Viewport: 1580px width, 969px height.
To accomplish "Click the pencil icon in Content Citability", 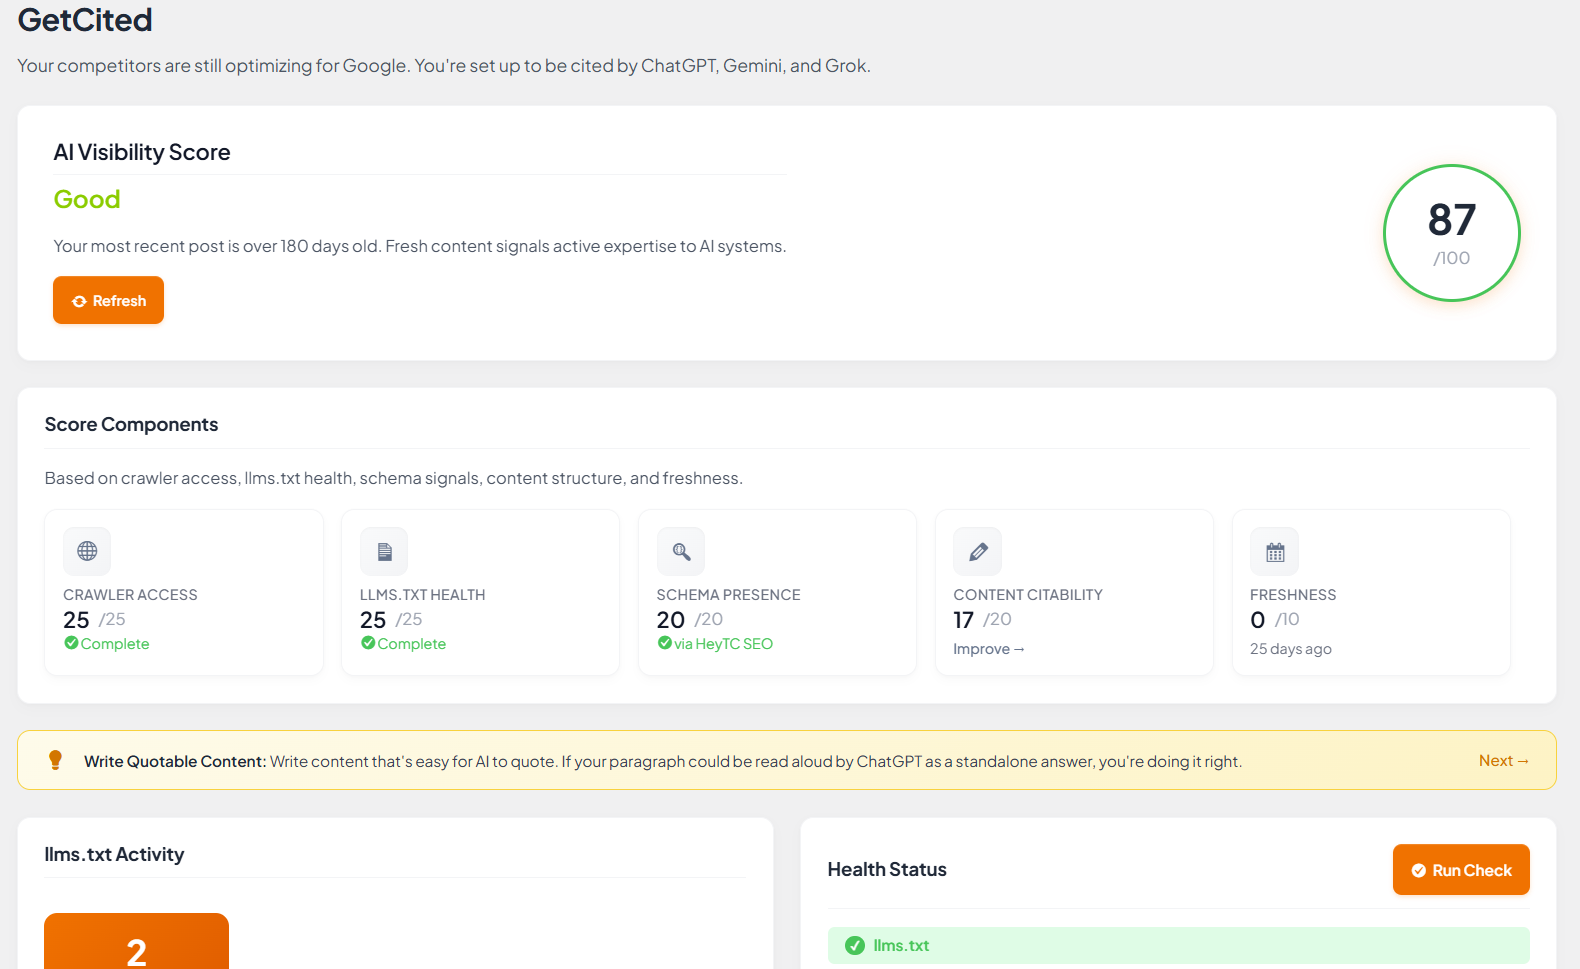I will 978,551.
